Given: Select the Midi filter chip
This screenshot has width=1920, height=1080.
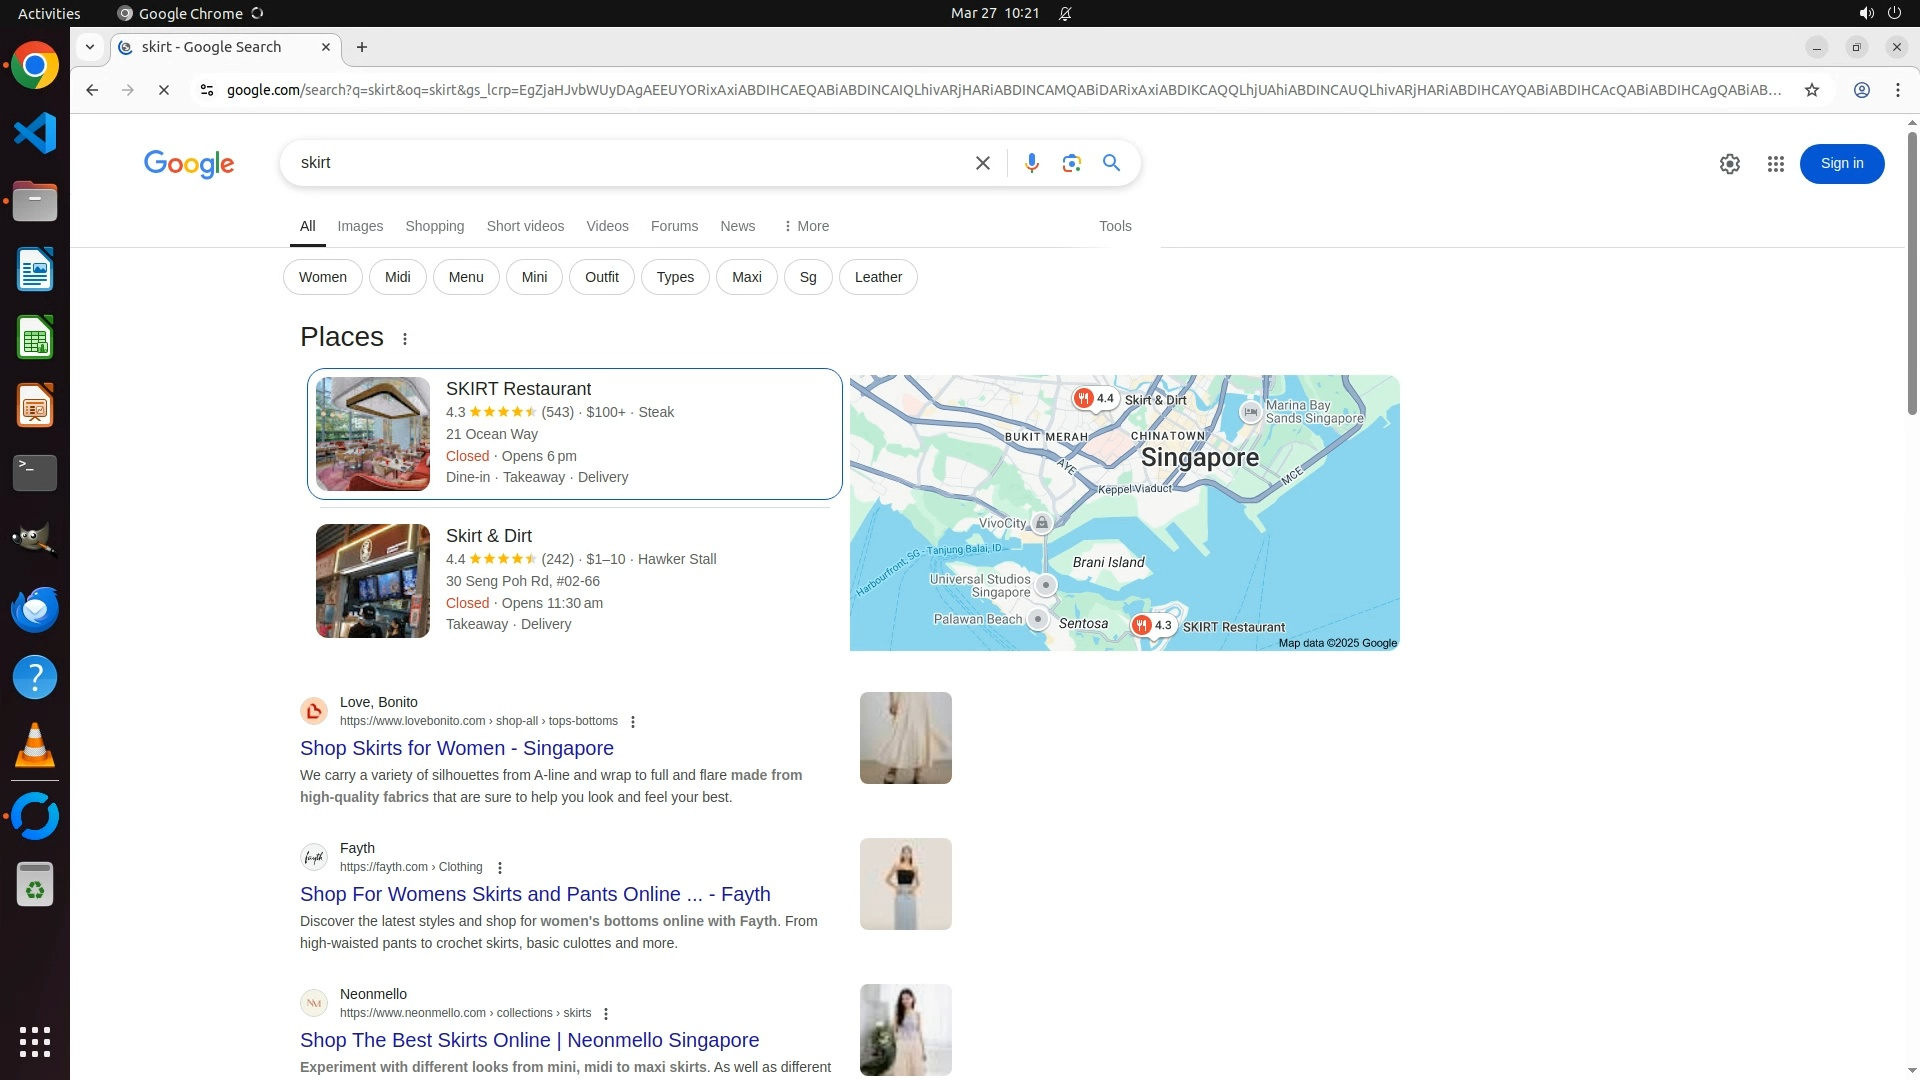Looking at the screenshot, I should click(397, 277).
